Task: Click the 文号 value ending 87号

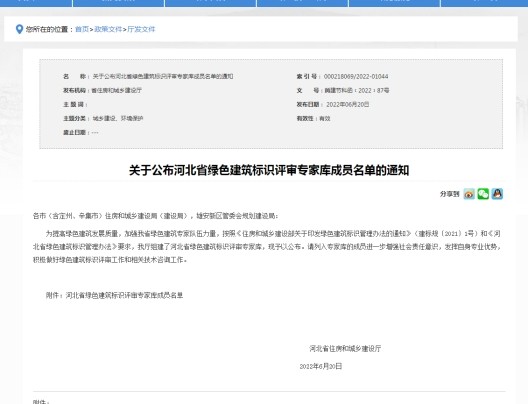Action: (x=357, y=90)
